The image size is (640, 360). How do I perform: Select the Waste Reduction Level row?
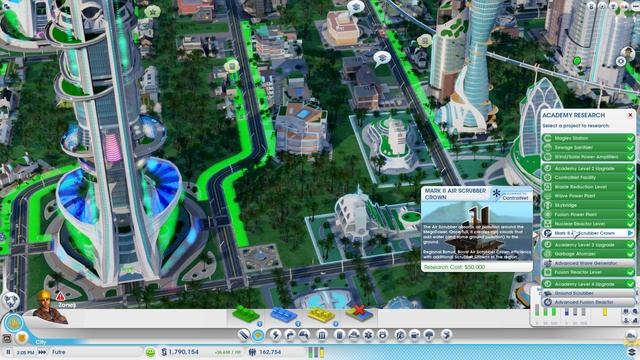point(588,187)
